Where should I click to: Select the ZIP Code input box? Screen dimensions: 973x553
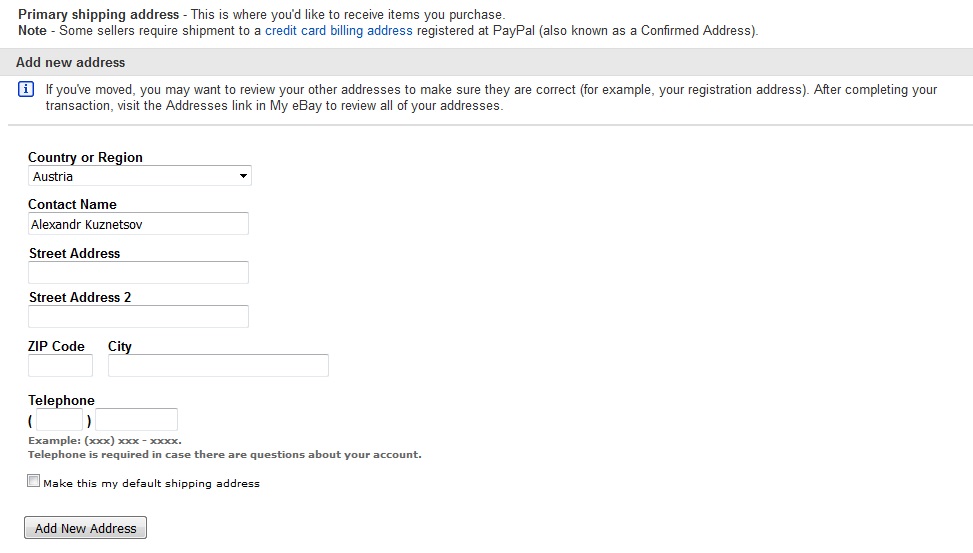tap(60, 366)
